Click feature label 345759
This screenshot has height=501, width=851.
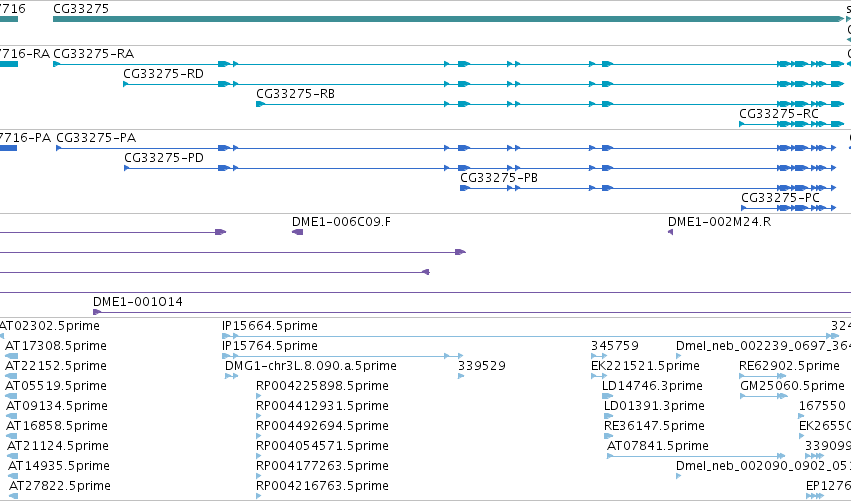tap(614, 346)
